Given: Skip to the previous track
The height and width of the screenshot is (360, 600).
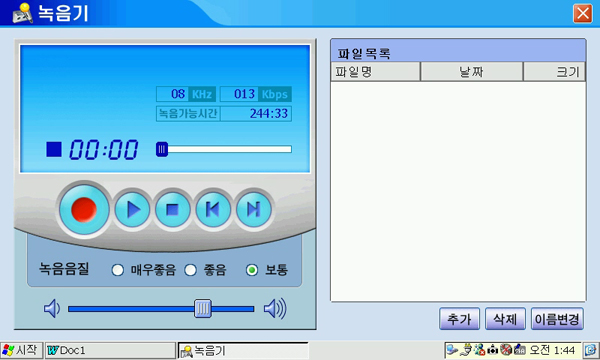Looking at the screenshot, I should point(213,210).
